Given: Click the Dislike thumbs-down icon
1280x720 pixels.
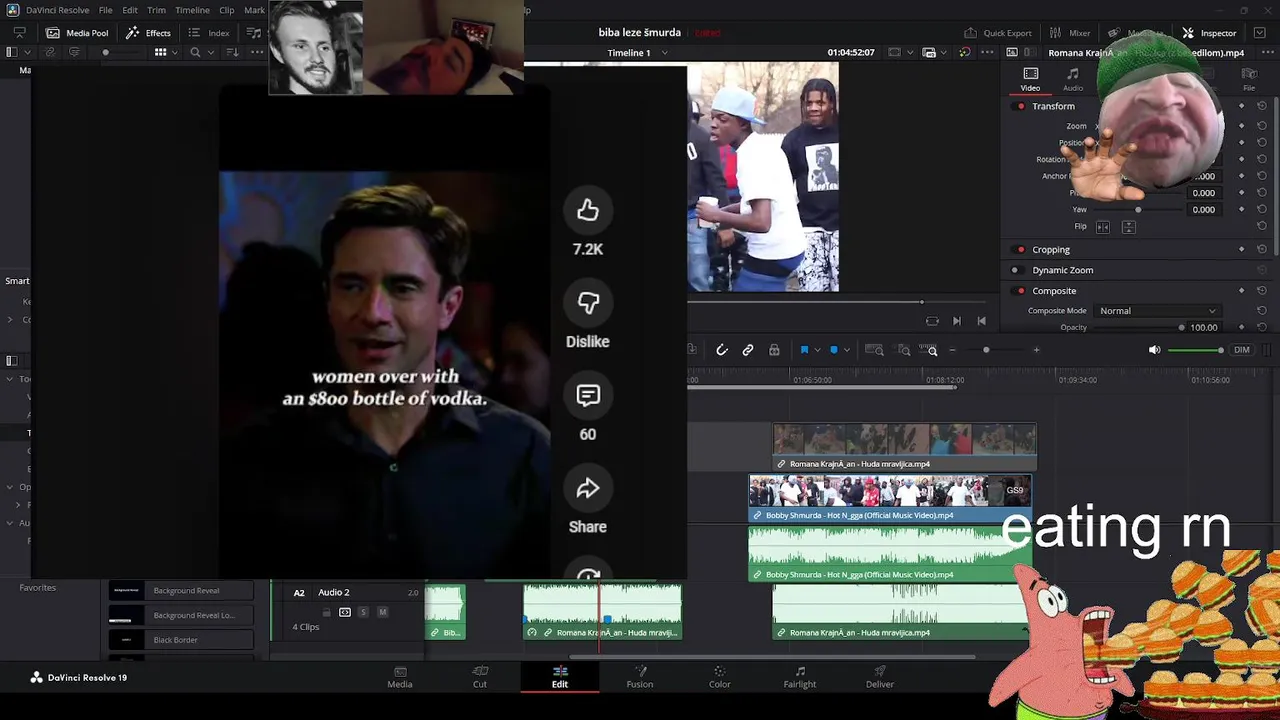Looking at the screenshot, I should [588, 303].
